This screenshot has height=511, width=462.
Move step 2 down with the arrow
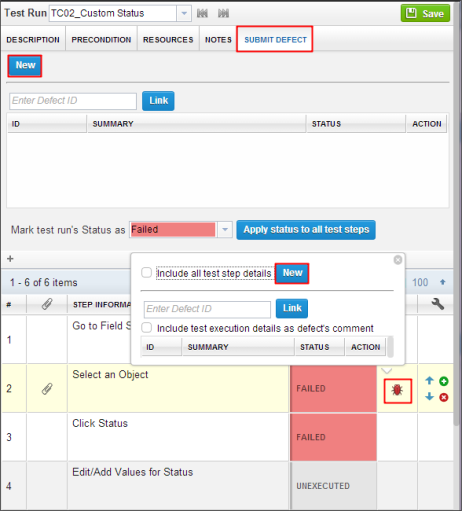pos(429,397)
